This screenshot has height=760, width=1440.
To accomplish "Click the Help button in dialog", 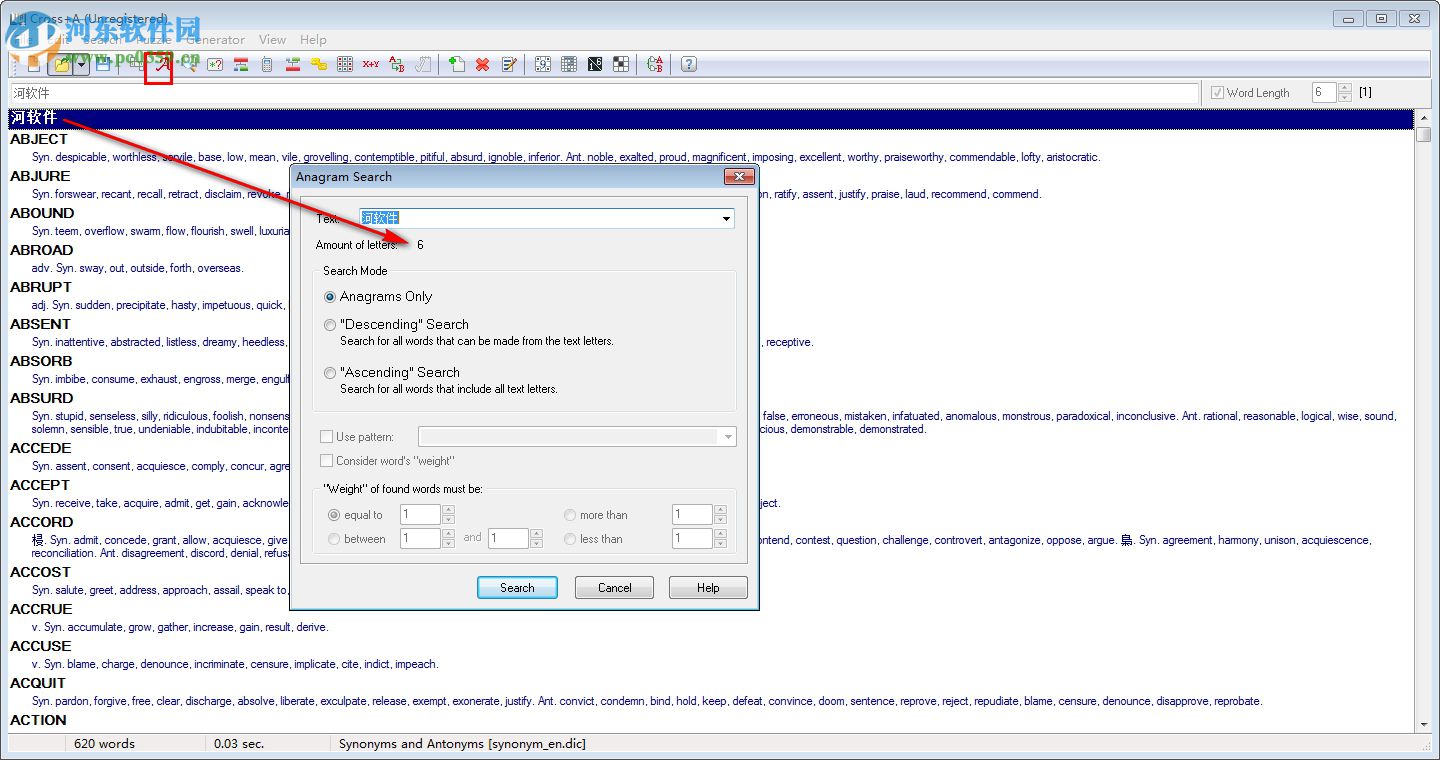I will (708, 588).
